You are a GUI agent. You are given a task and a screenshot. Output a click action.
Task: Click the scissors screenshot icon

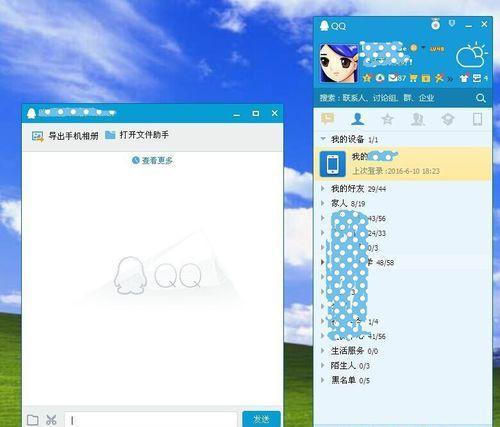[x=51, y=420]
